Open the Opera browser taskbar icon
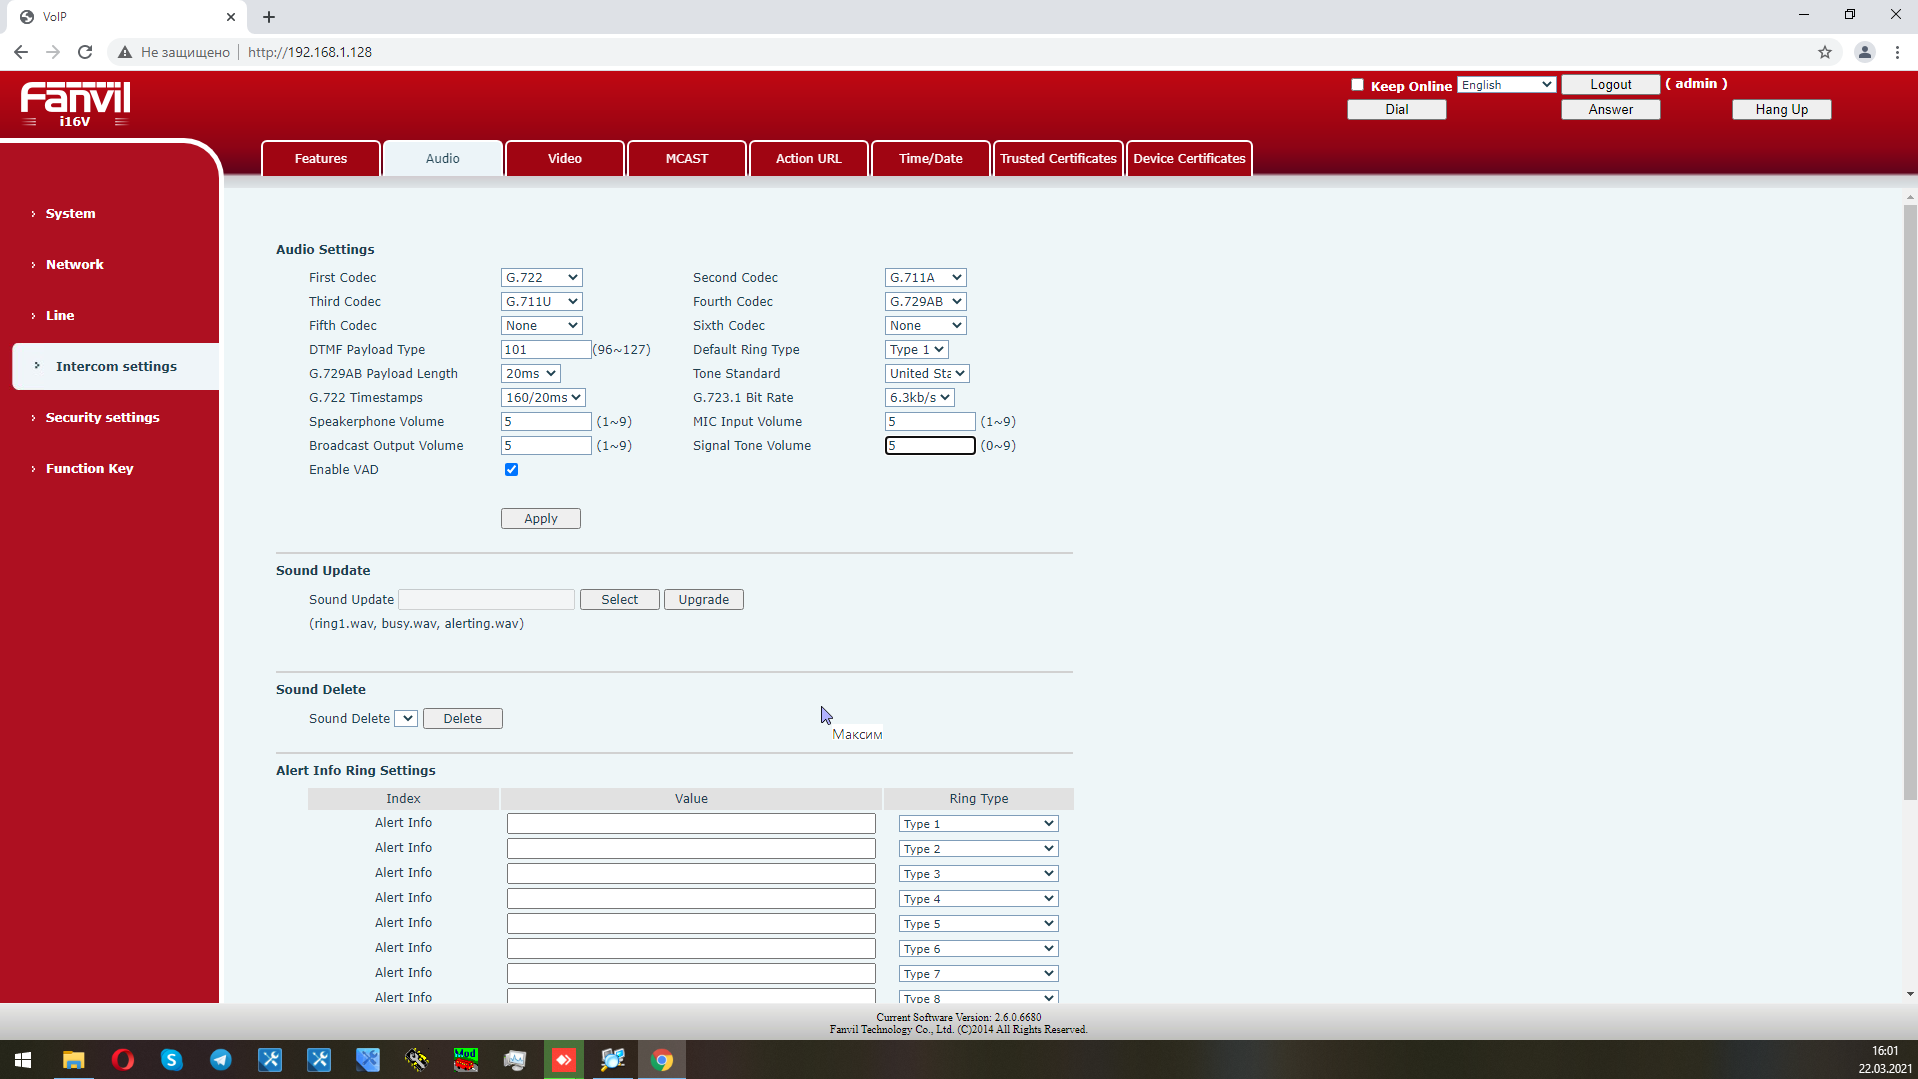1918x1079 pixels. coord(123,1060)
